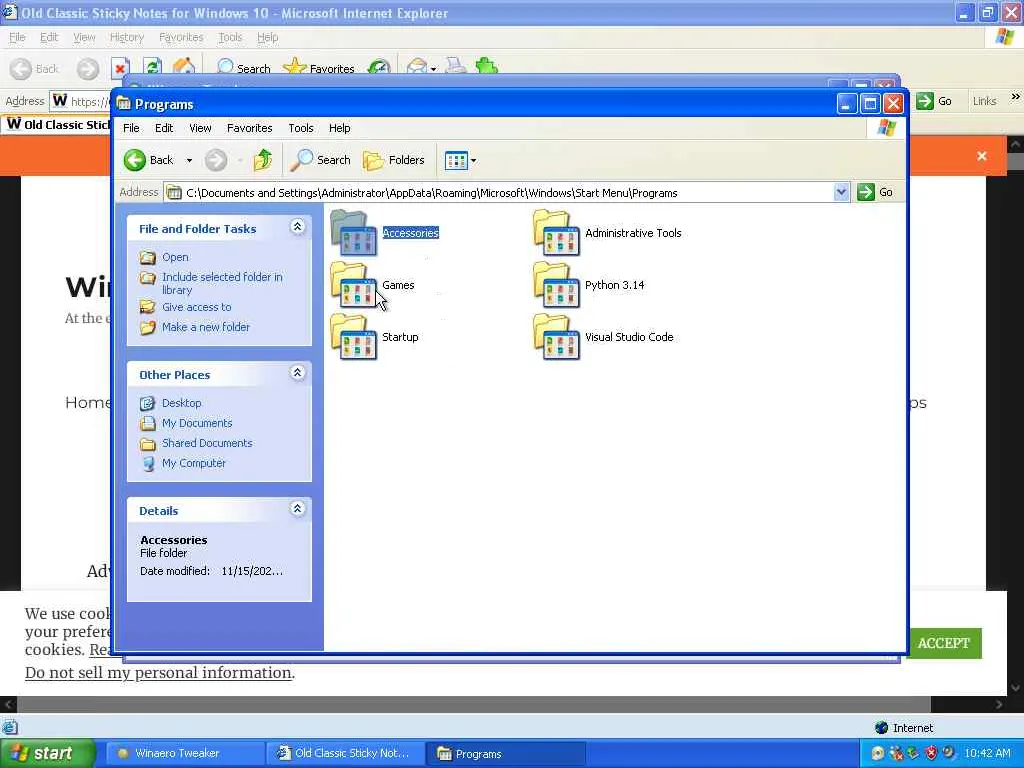Screen dimensions: 1024x768
Task: Collapse the Other Places panel
Action: click(x=297, y=373)
